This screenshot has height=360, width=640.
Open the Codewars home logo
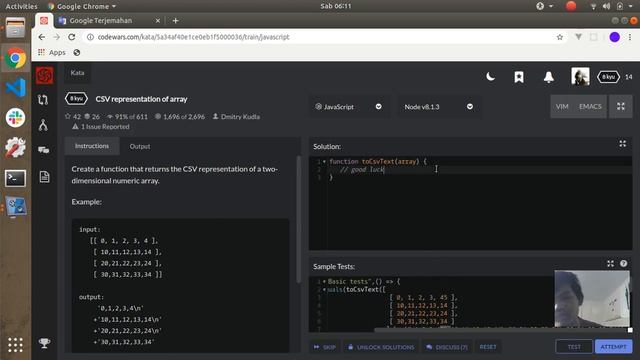[44, 75]
